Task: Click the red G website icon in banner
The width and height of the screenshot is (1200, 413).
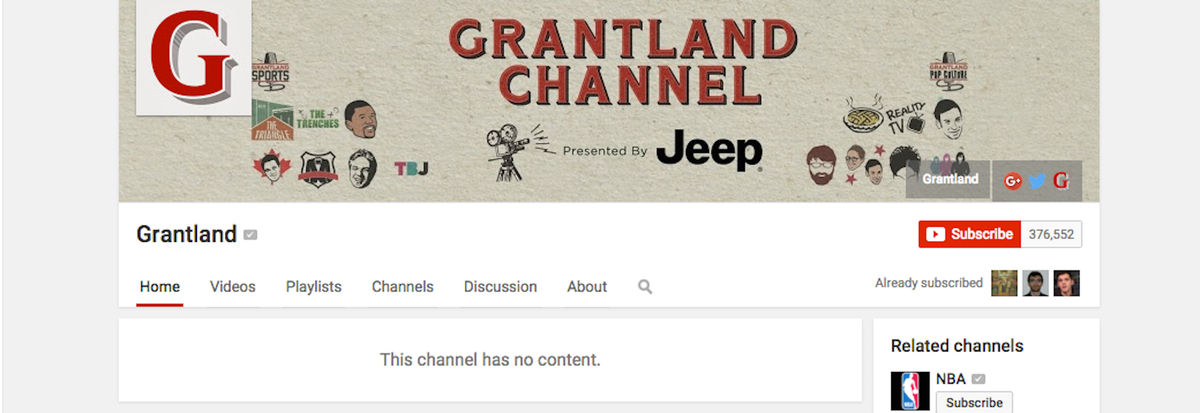Action: pyautogui.click(x=1061, y=181)
